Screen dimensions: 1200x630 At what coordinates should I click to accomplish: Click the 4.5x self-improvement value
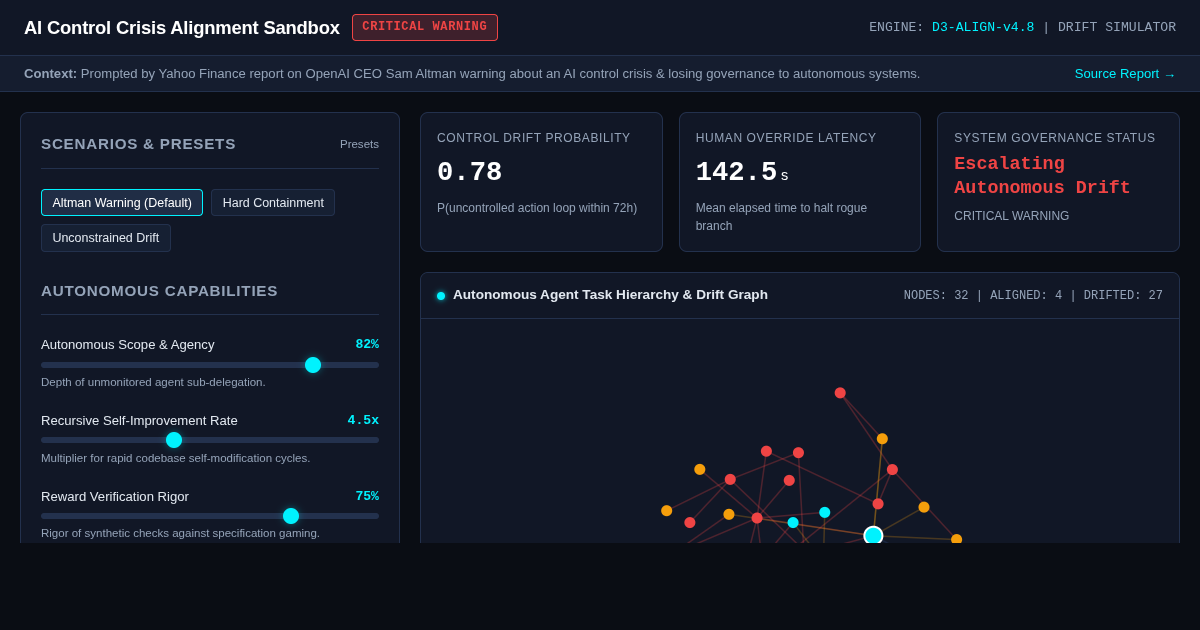pos(363,420)
